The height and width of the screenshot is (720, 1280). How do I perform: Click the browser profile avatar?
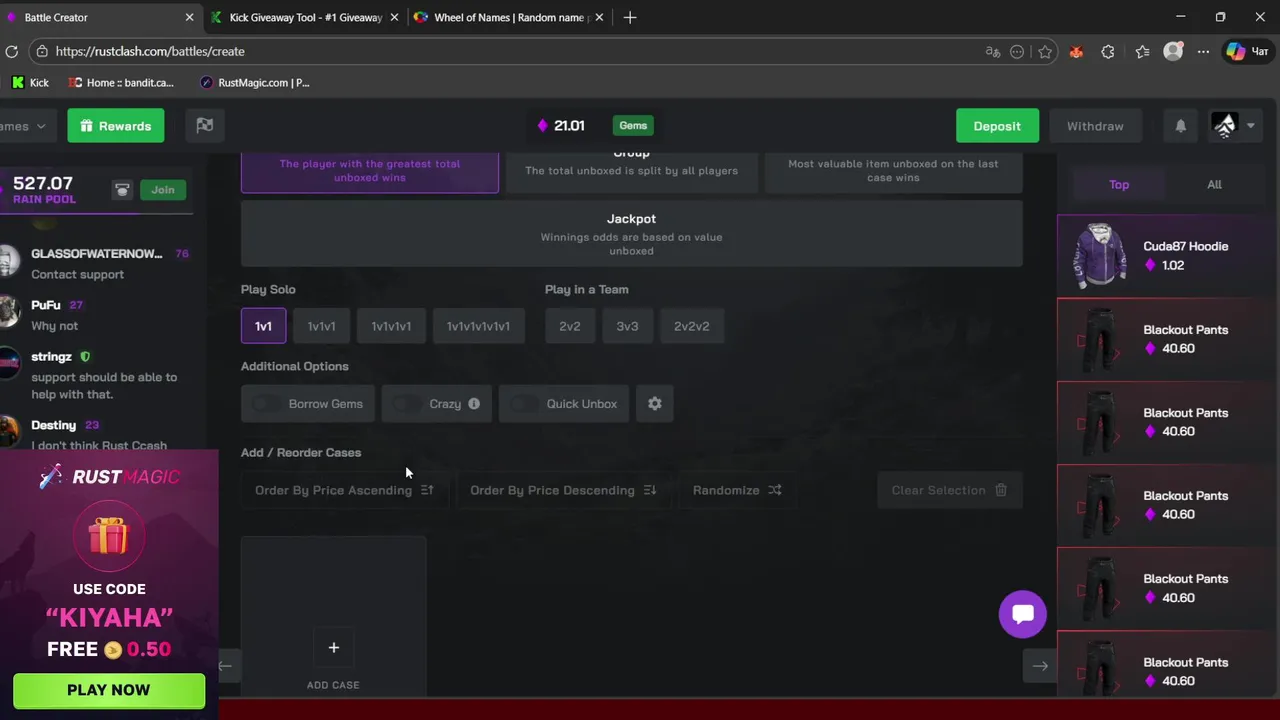click(1174, 51)
